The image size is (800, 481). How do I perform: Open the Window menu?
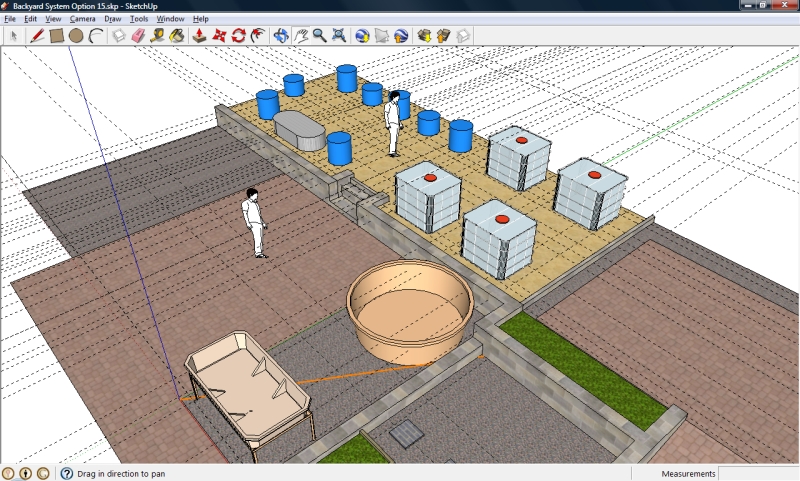click(x=171, y=19)
